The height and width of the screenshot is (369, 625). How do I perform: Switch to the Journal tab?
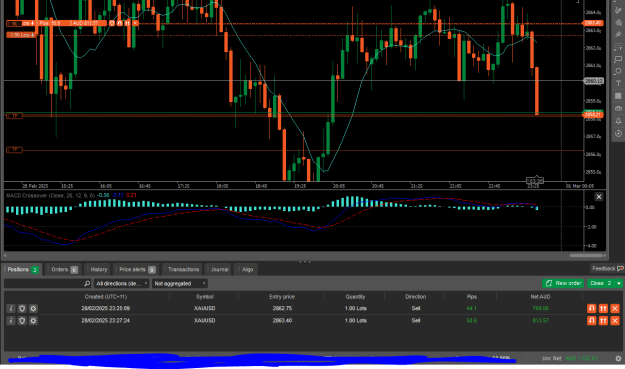click(x=219, y=270)
